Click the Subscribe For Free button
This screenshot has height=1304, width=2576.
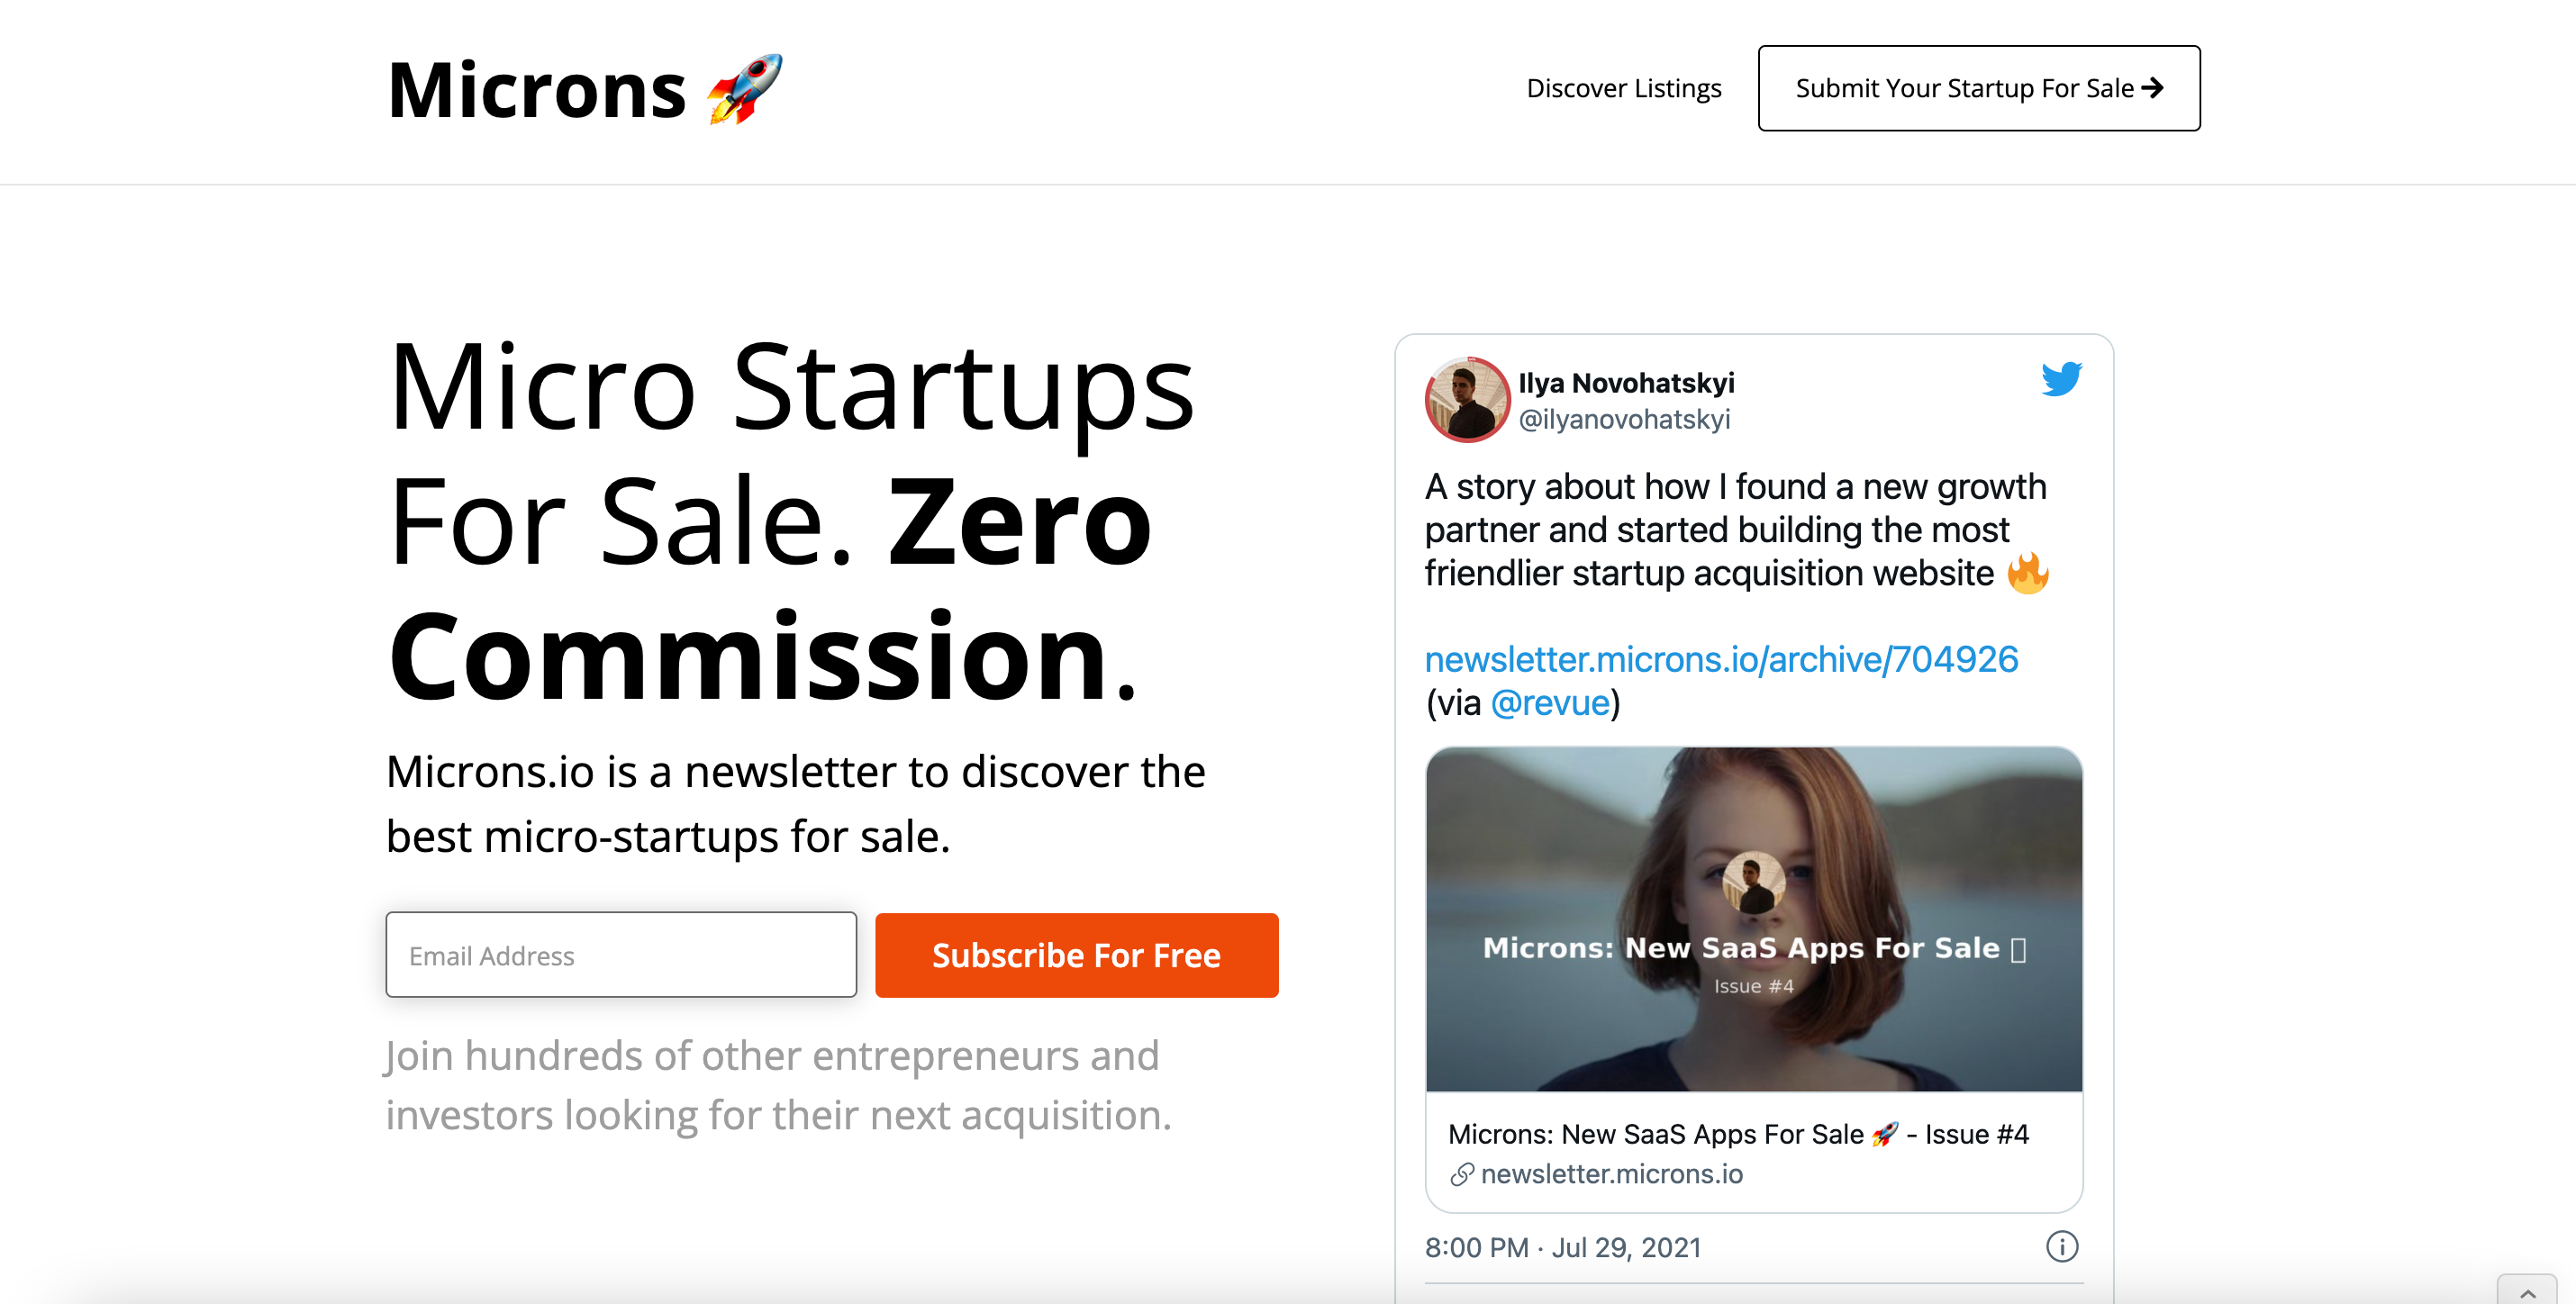pyautogui.click(x=1076, y=955)
